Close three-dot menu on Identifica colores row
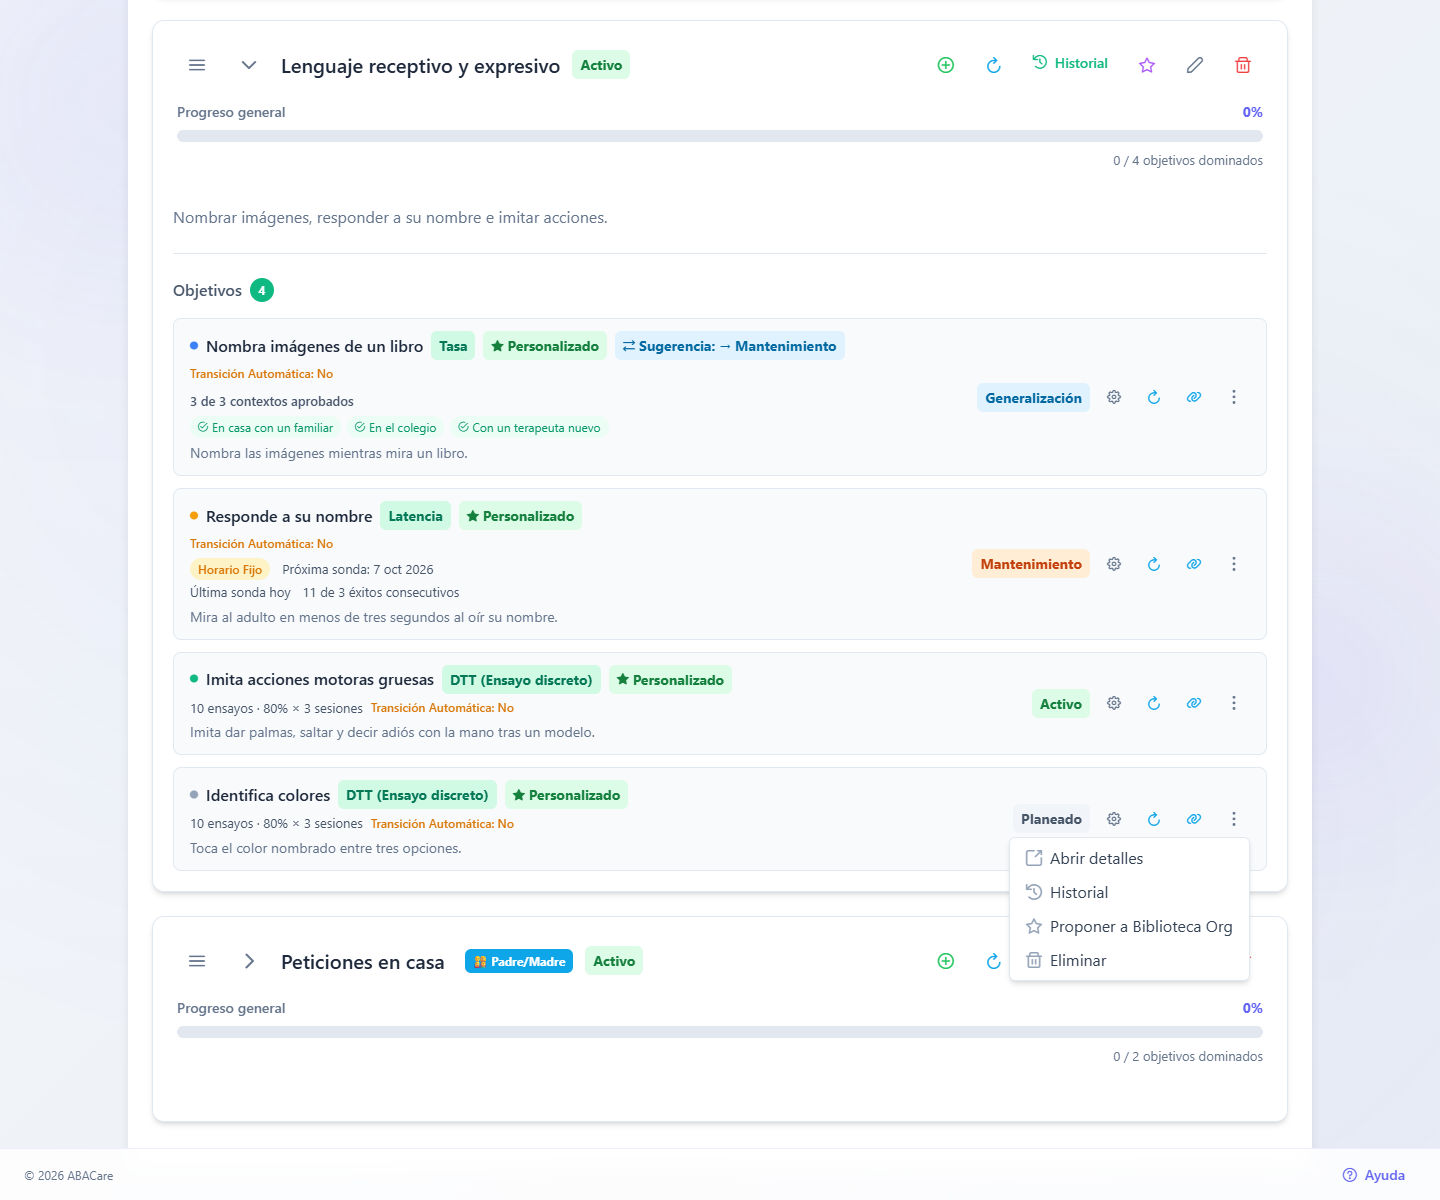This screenshot has height=1200, width=1440. coord(1234,819)
